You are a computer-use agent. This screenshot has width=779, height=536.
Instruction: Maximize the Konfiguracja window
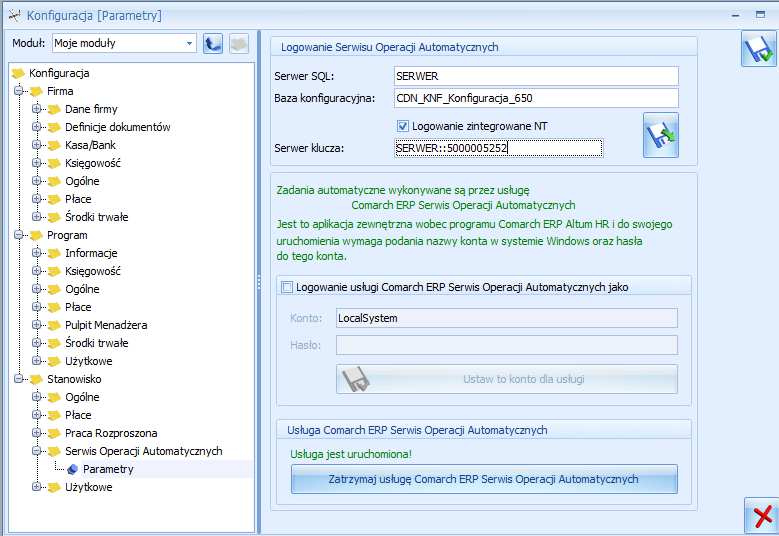click(x=761, y=14)
